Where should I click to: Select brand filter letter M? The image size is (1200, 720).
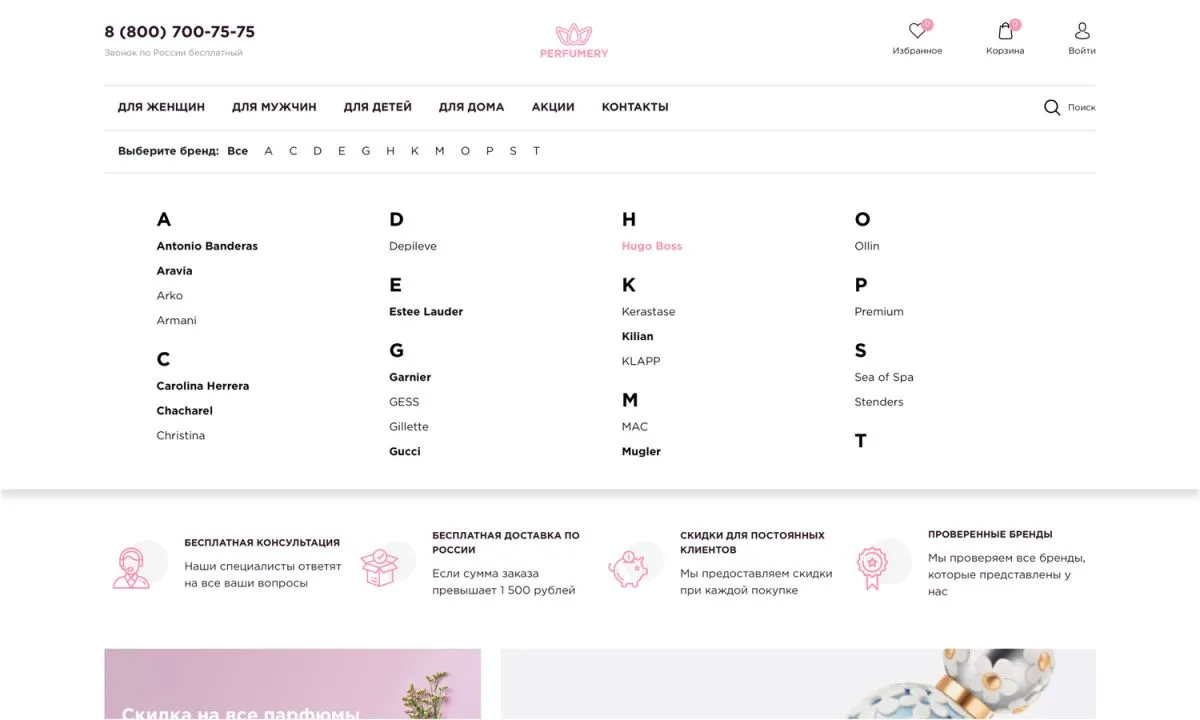(x=439, y=150)
